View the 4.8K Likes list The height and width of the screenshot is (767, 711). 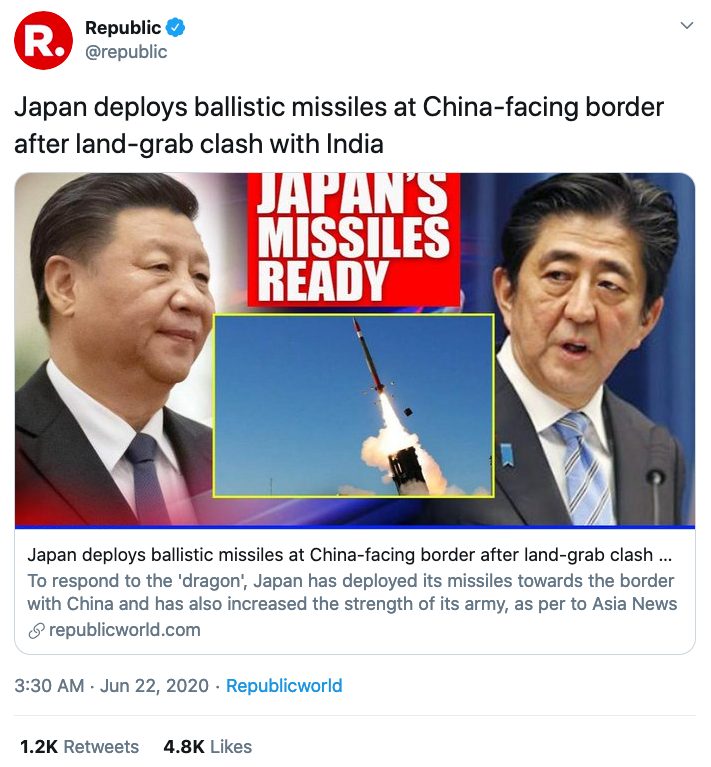[207, 747]
